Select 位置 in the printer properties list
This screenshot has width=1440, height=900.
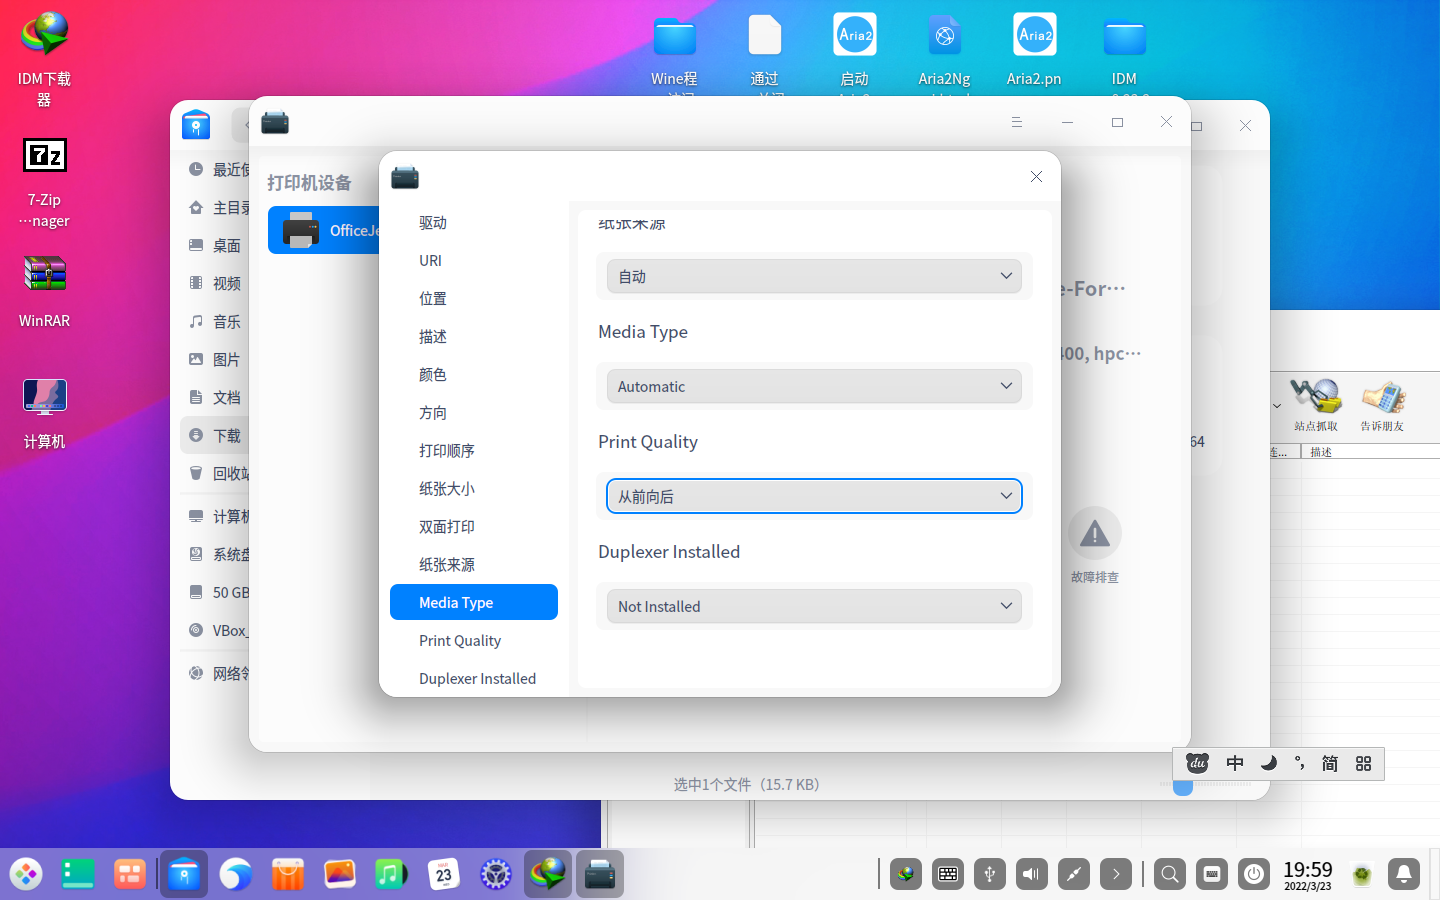pos(474,299)
